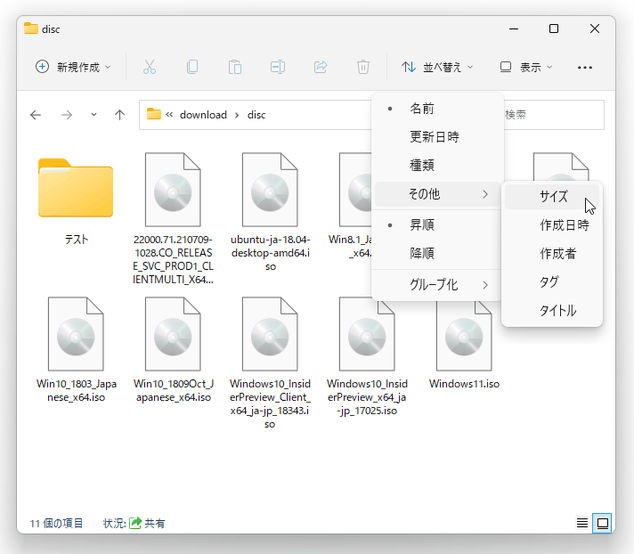Select 作成日時 in the submenu
634x554 pixels.
(x=552, y=225)
